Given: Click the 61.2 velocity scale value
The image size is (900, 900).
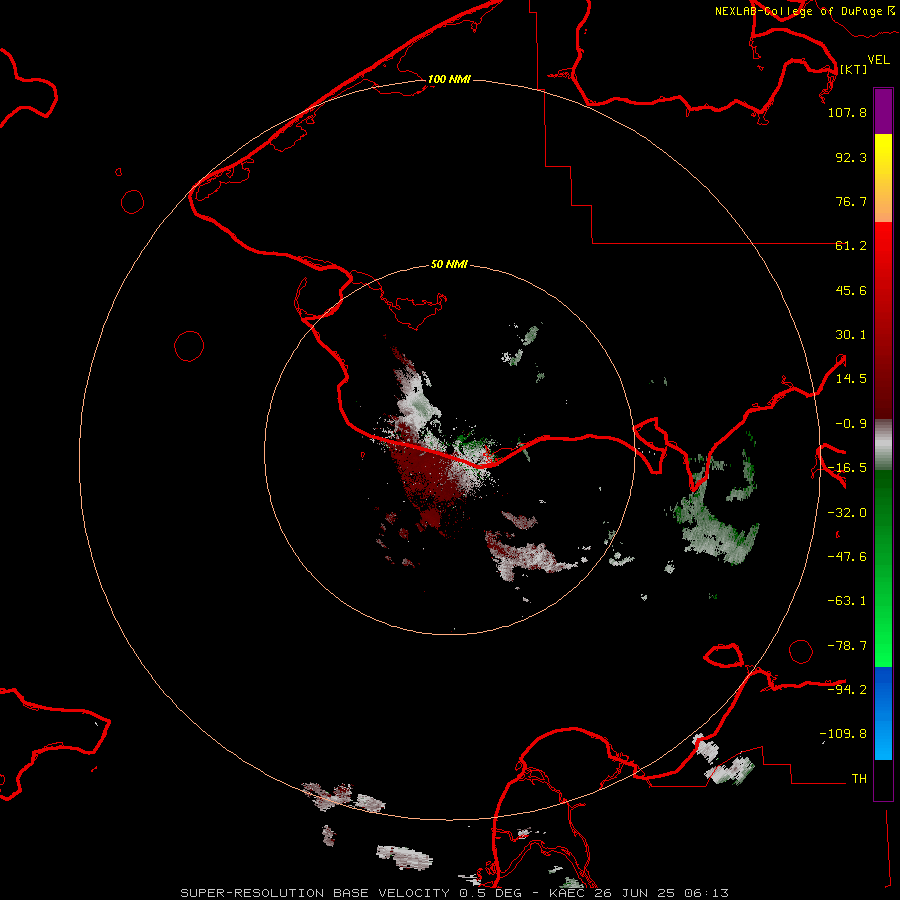Looking at the screenshot, I should pos(851,246).
